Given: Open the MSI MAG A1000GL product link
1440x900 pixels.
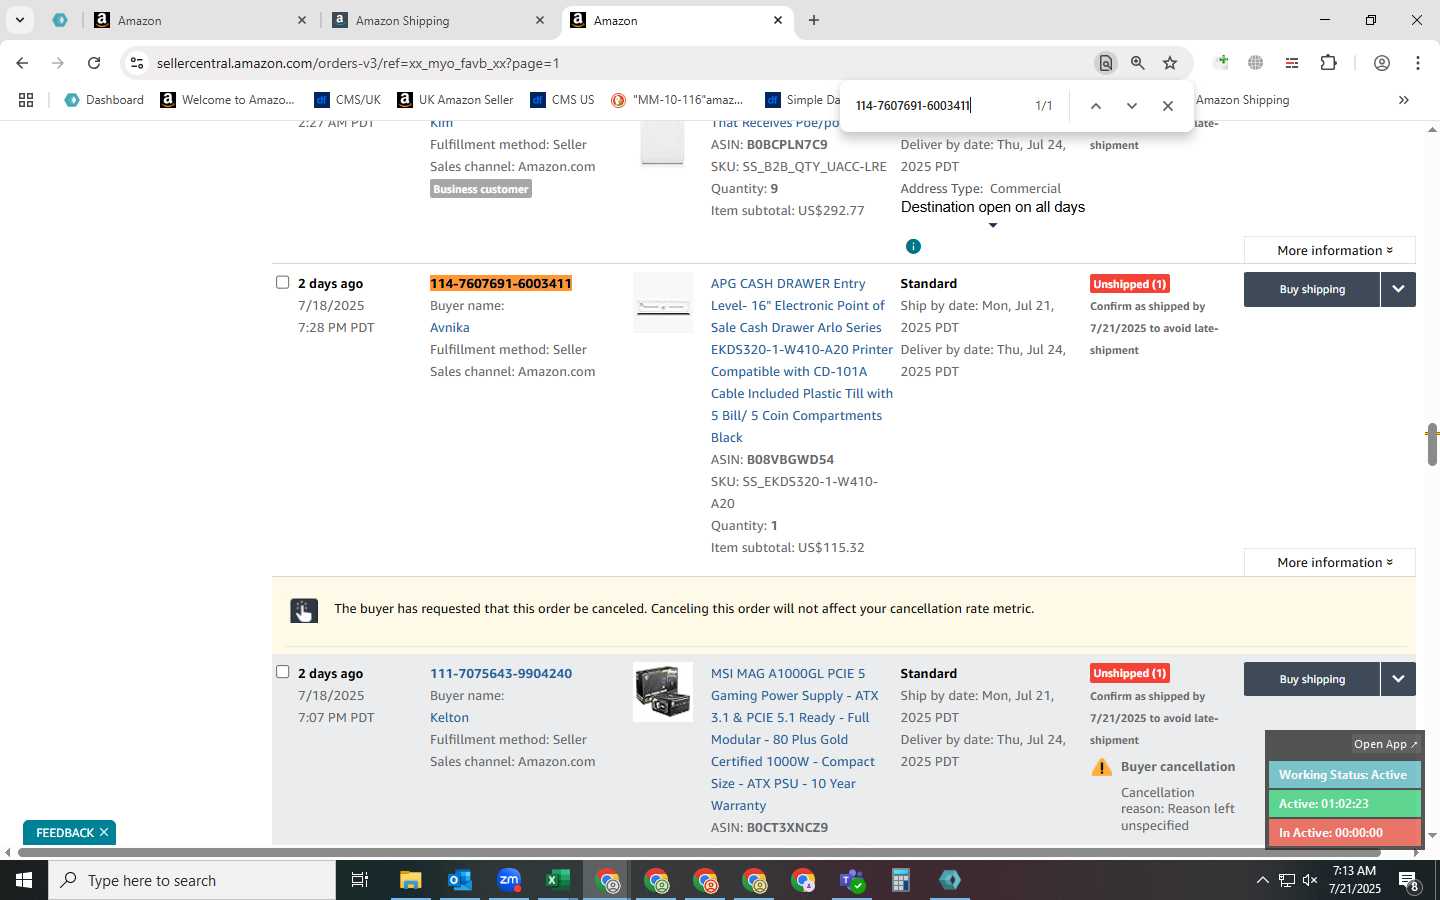Looking at the screenshot, I should [794, 740].
